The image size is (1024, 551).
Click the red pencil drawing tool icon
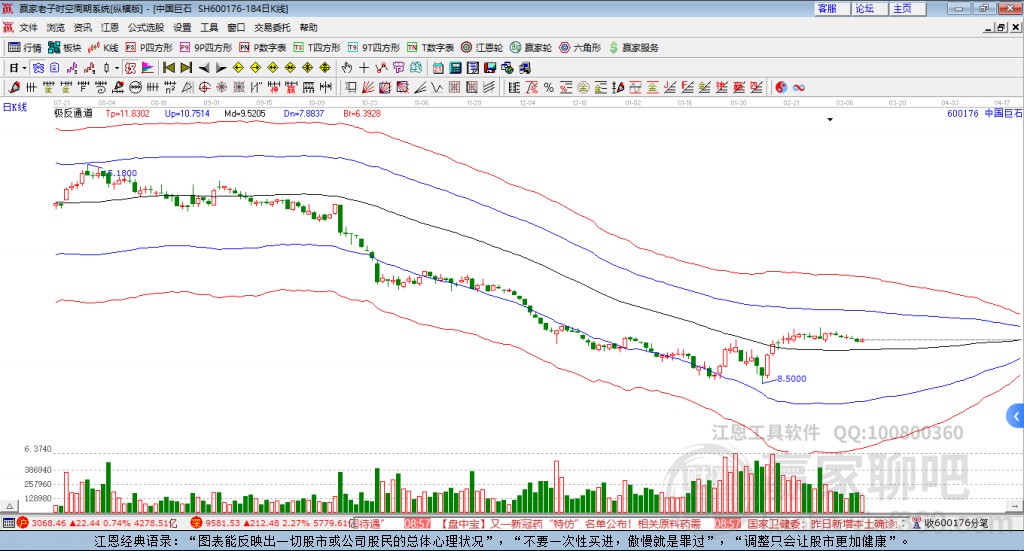[x=14, y=87]
